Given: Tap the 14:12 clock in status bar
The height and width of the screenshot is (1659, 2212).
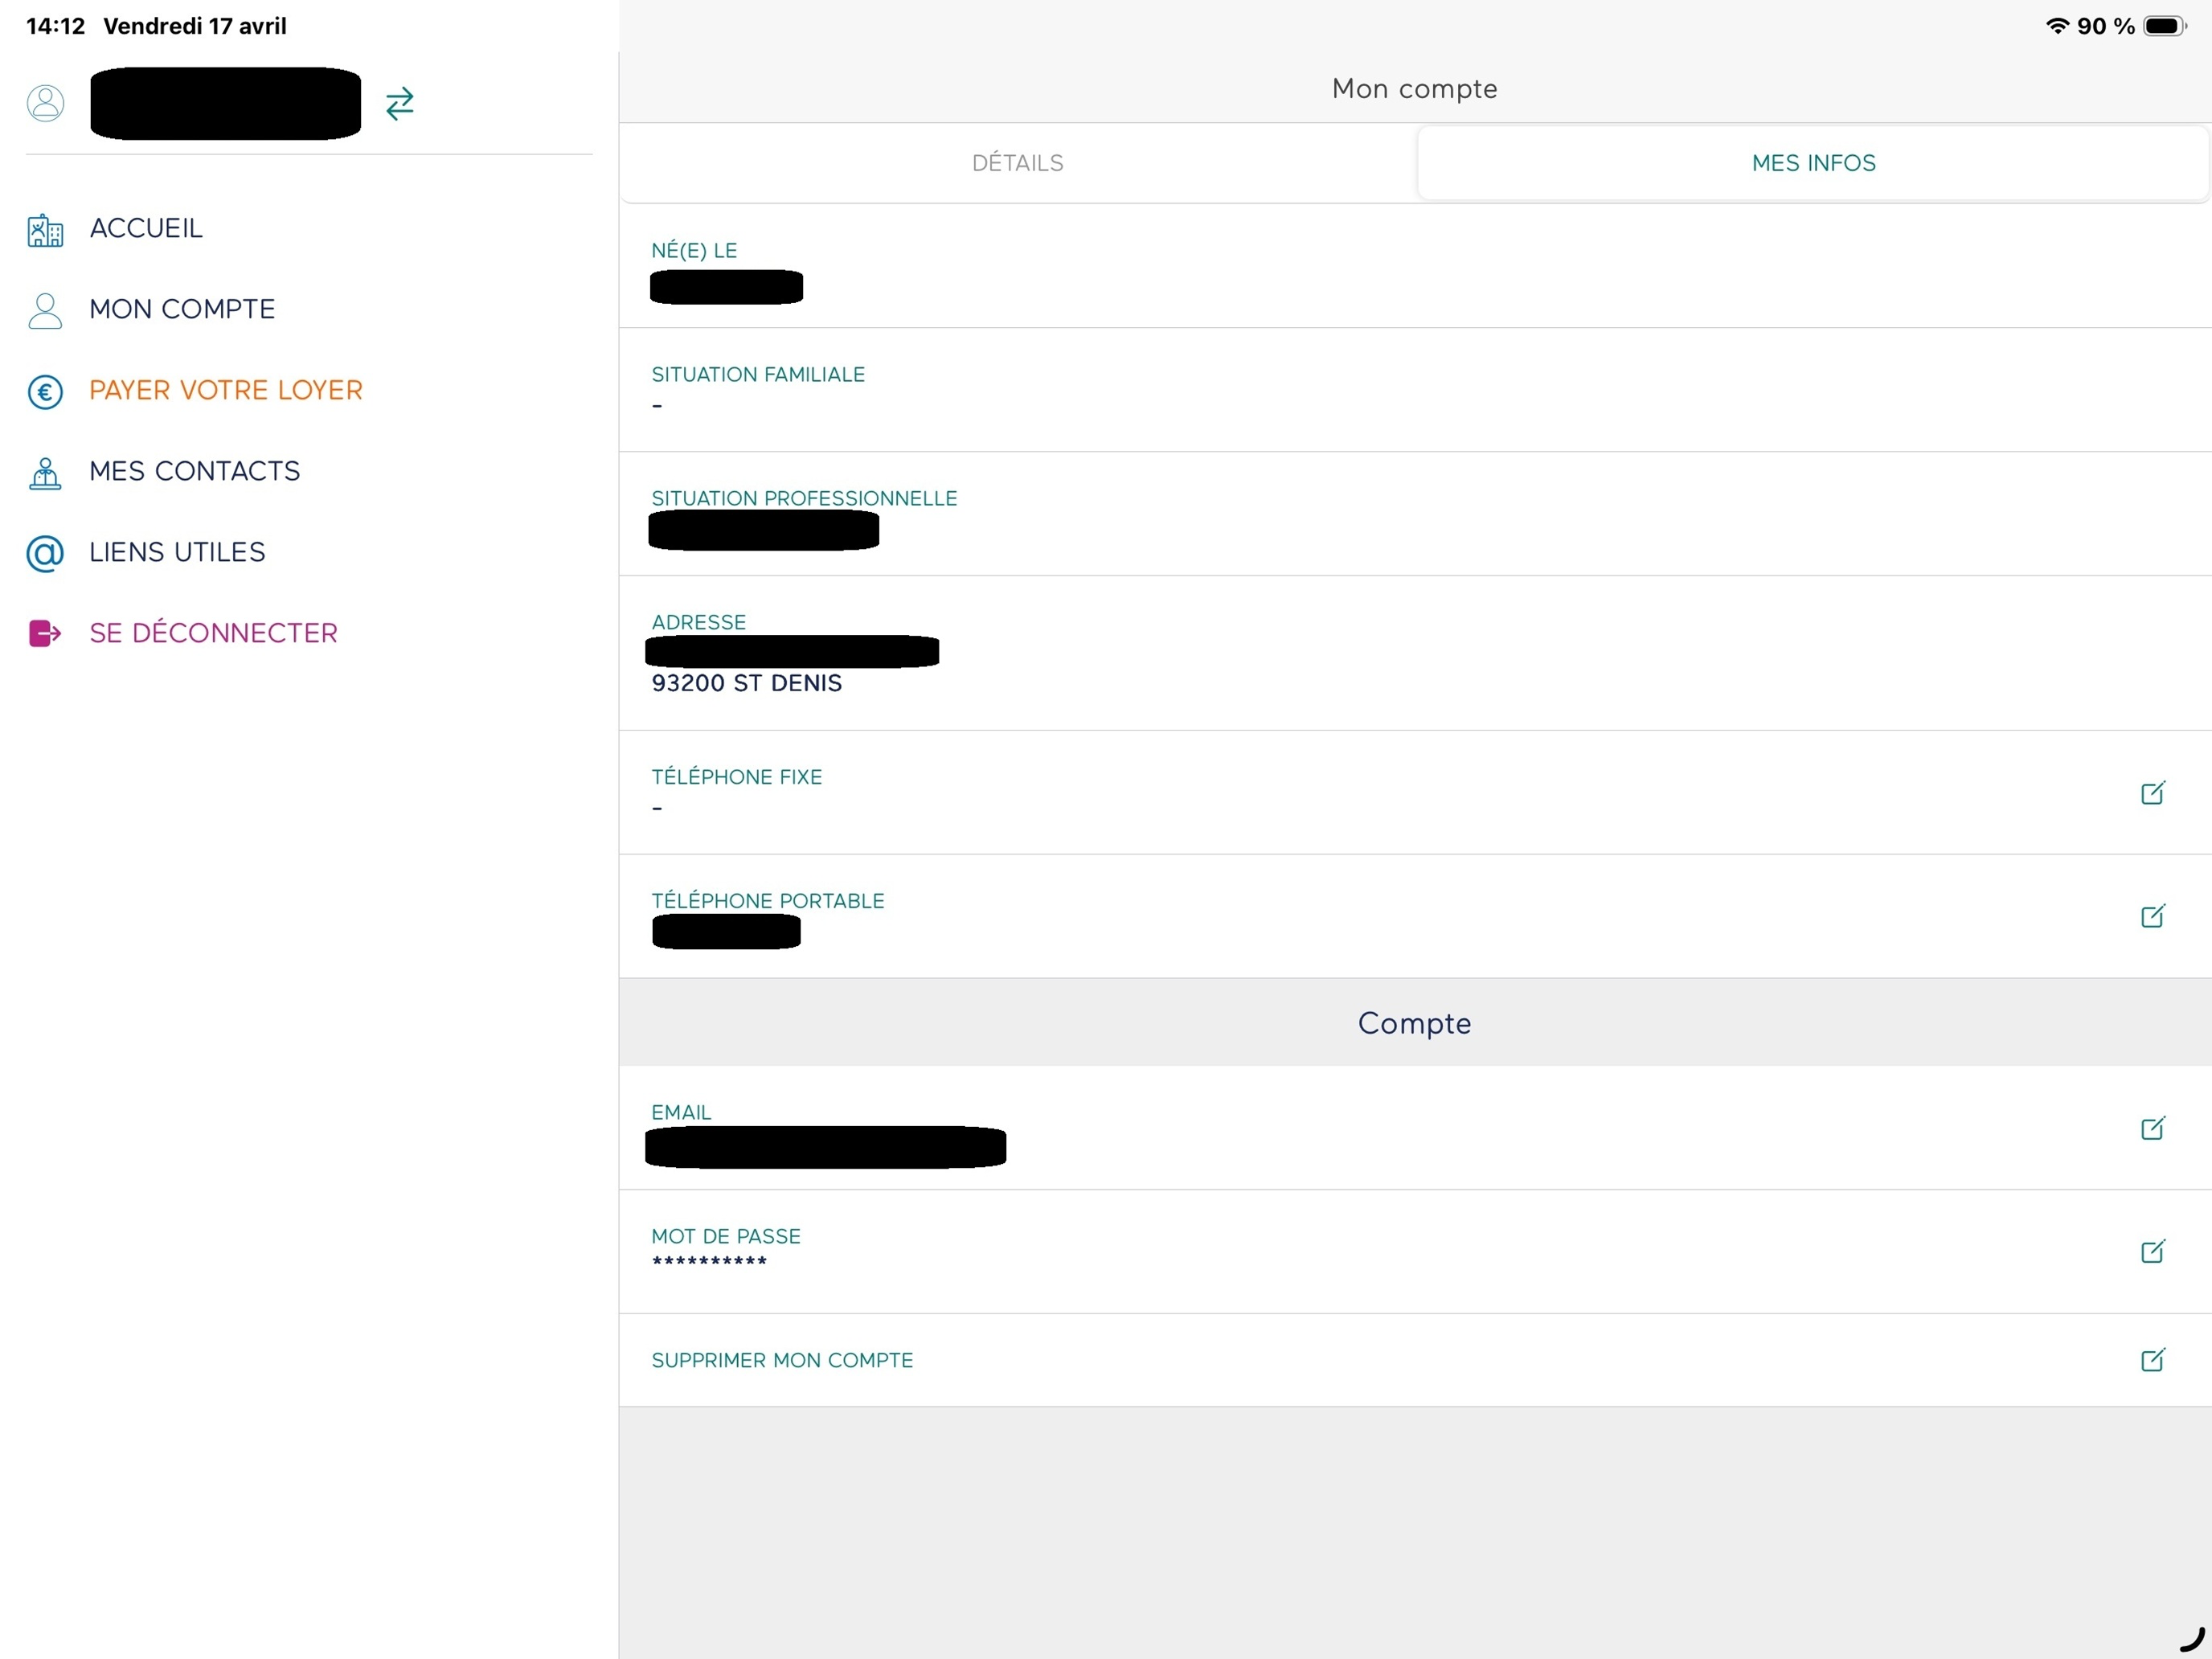Looking at the screenshot, I should pyautogui.click(x=55, y=26).
